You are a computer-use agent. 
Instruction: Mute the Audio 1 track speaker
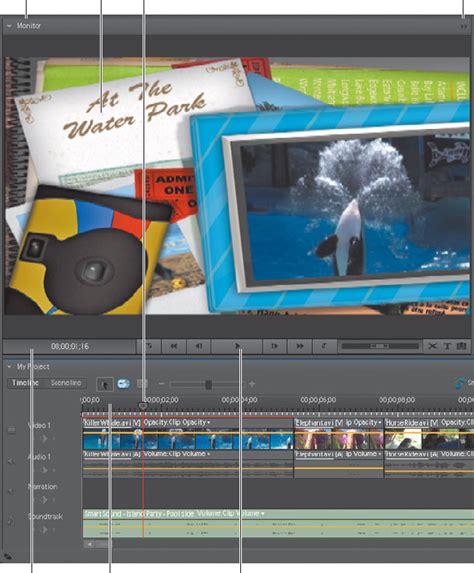11,461
